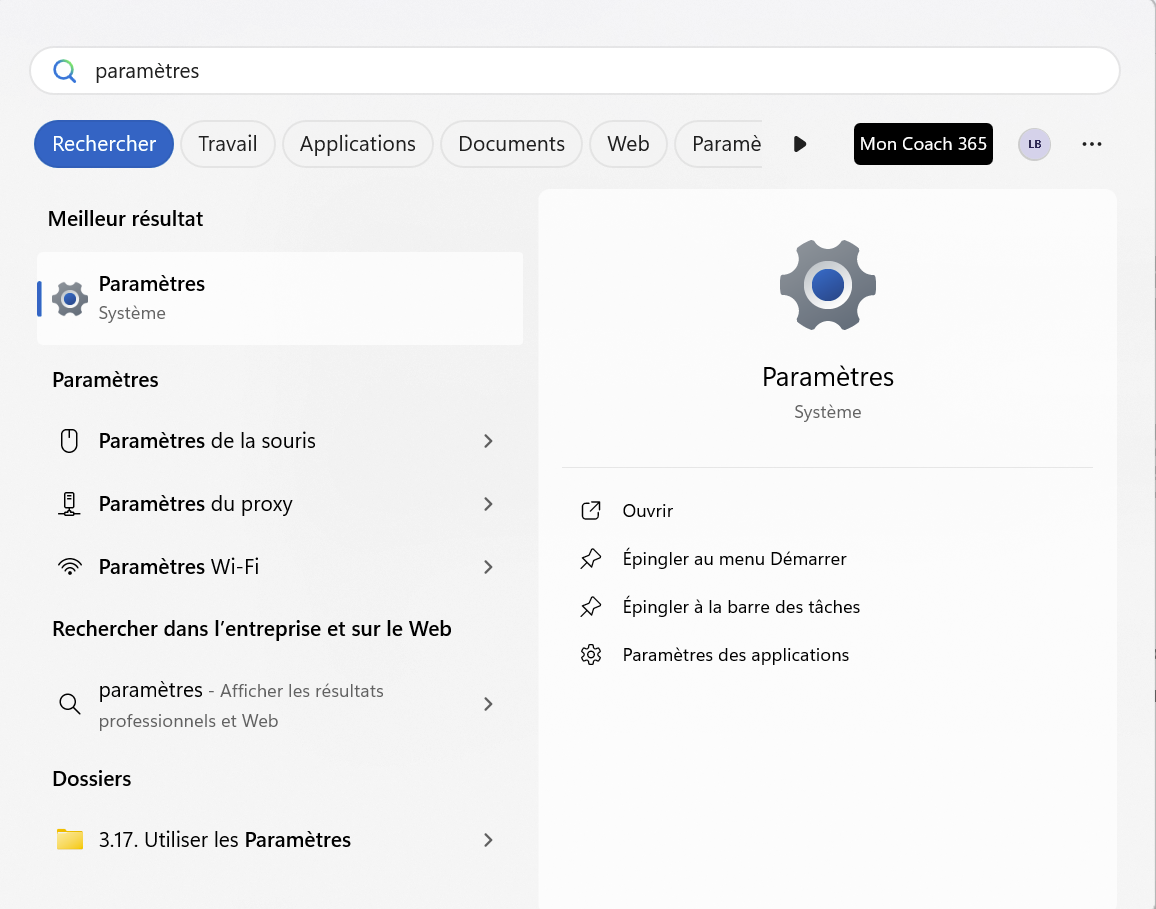Expand Paramètres du proxy chevron arrow
Image resolution: width=1156 pixels, height=909 pixels.
(488, 504)
